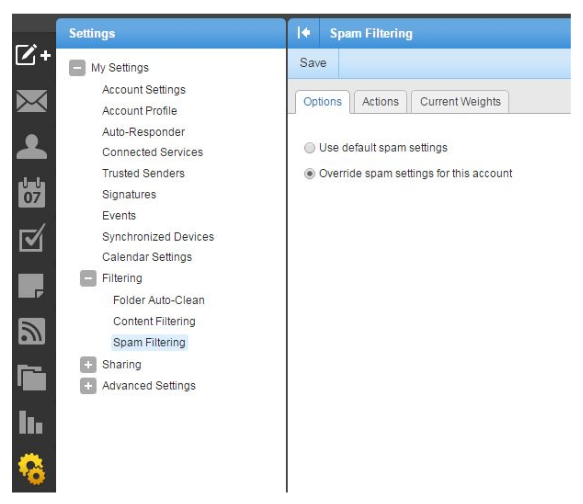583x504 pixels.
Task: Collapse the My Settings tree node
Action: (x=77, y=68)
